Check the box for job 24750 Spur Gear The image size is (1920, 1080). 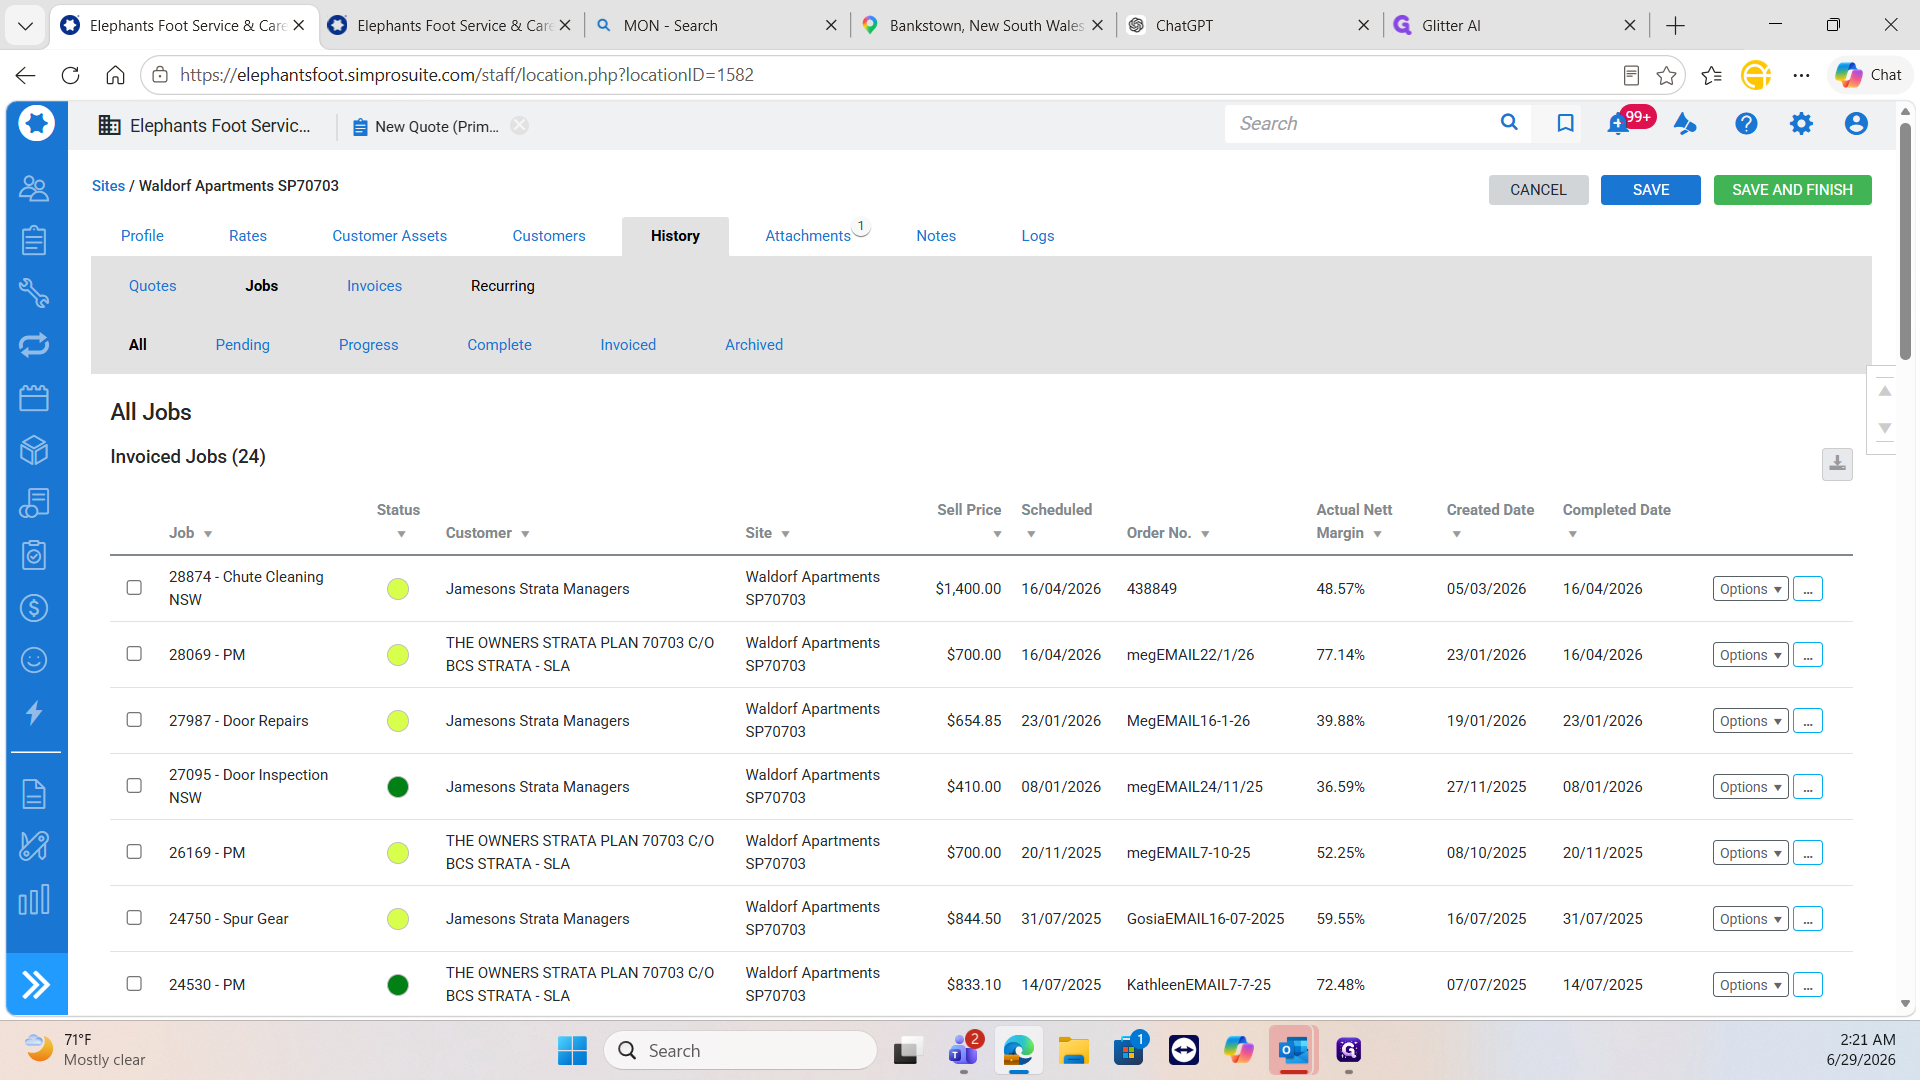click(134, 918)
